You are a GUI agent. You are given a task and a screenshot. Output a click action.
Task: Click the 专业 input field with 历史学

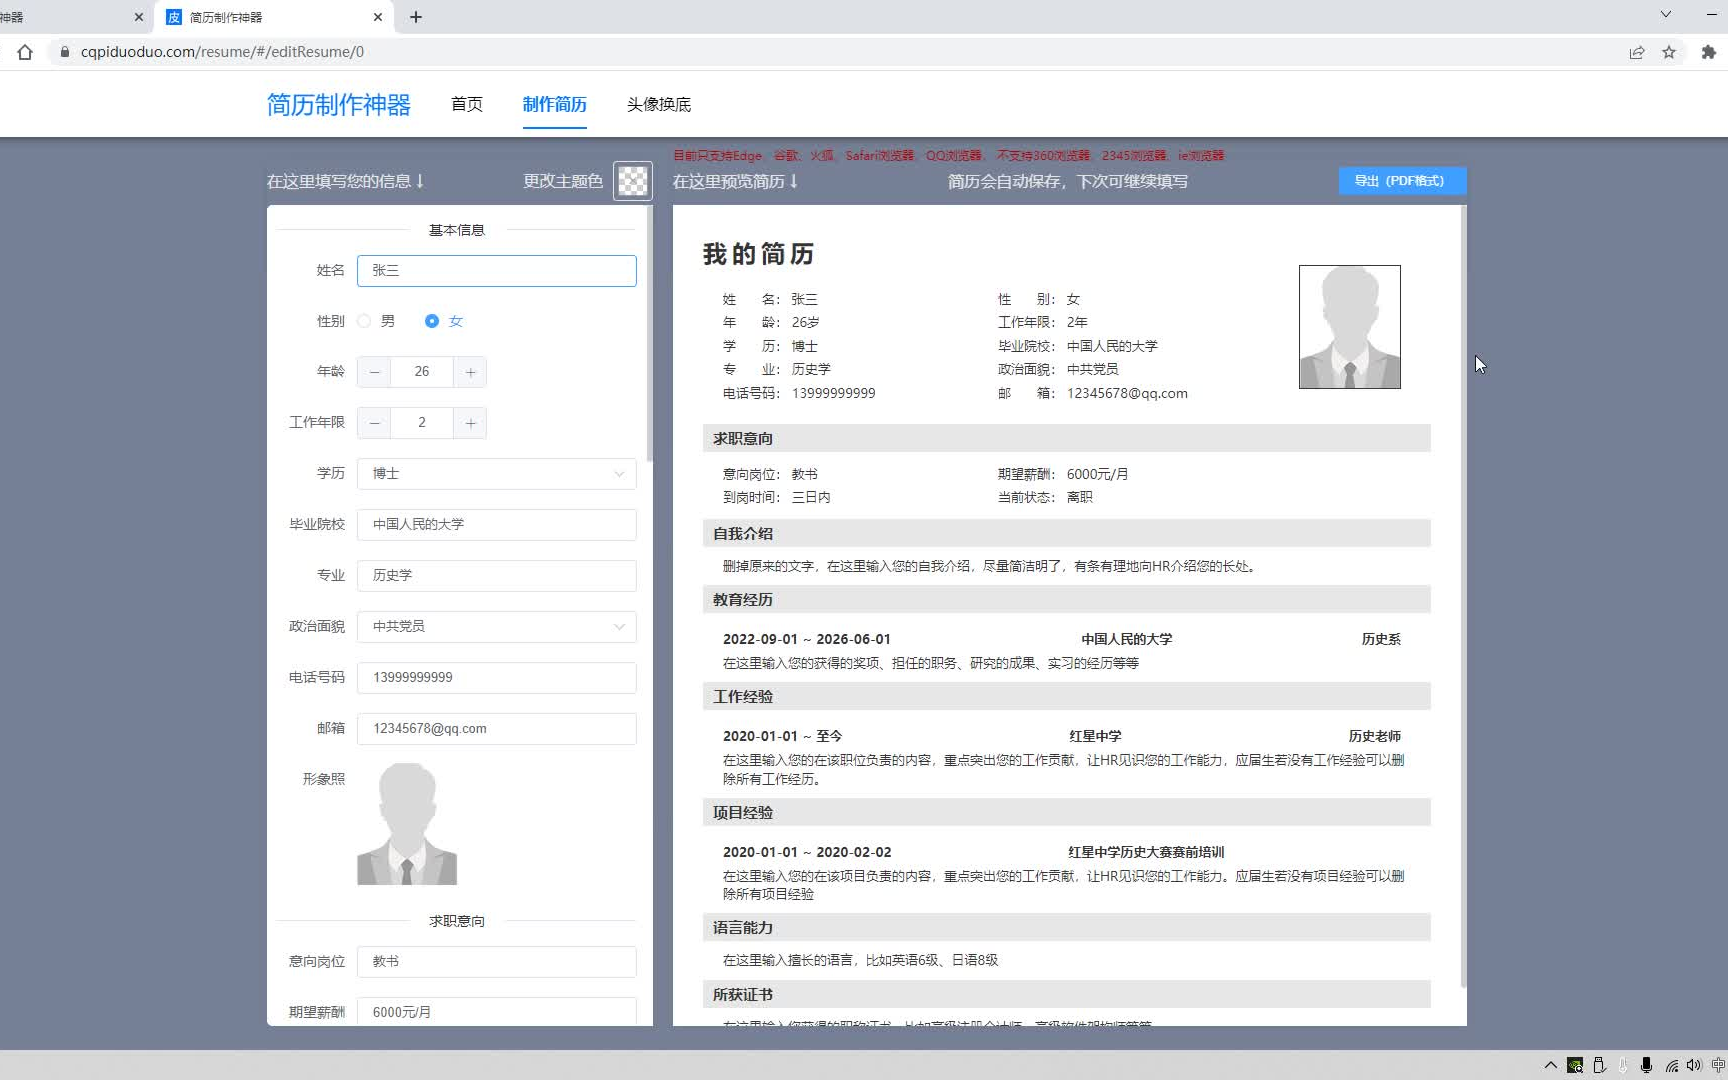[497, 576]
